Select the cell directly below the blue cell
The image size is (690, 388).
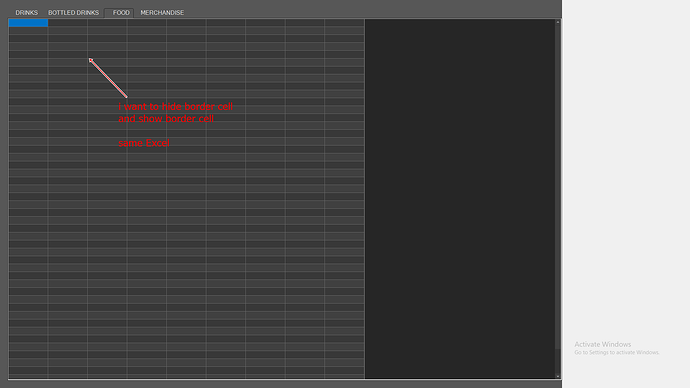28,31
